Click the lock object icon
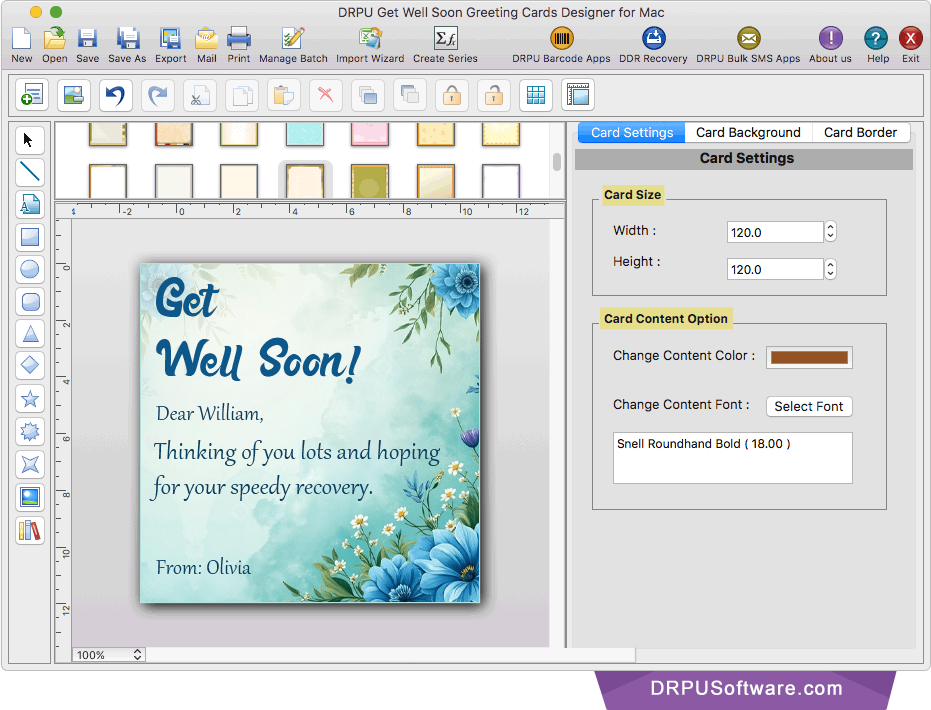 [x=452, y=95]
